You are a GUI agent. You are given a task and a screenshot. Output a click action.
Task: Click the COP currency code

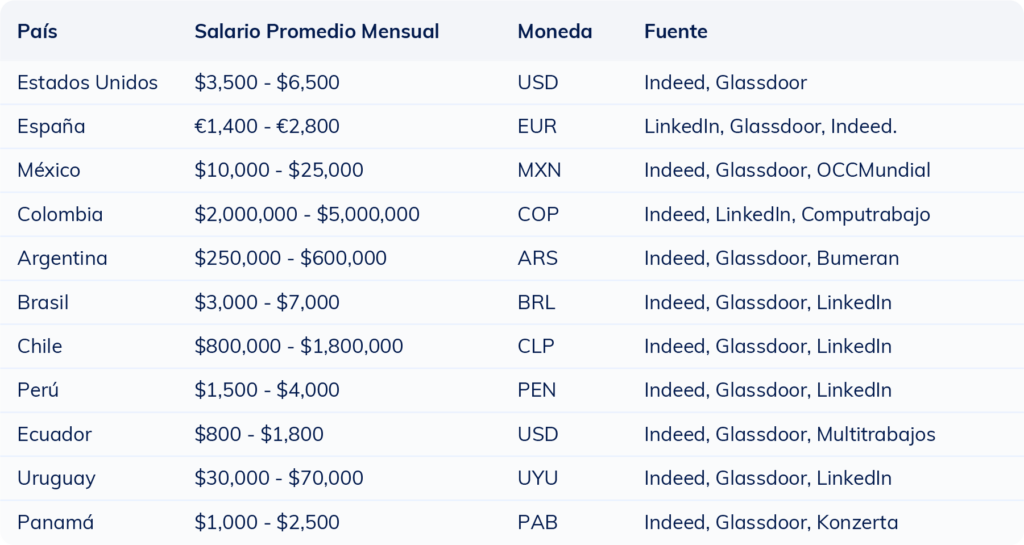(x=538, y=215)
